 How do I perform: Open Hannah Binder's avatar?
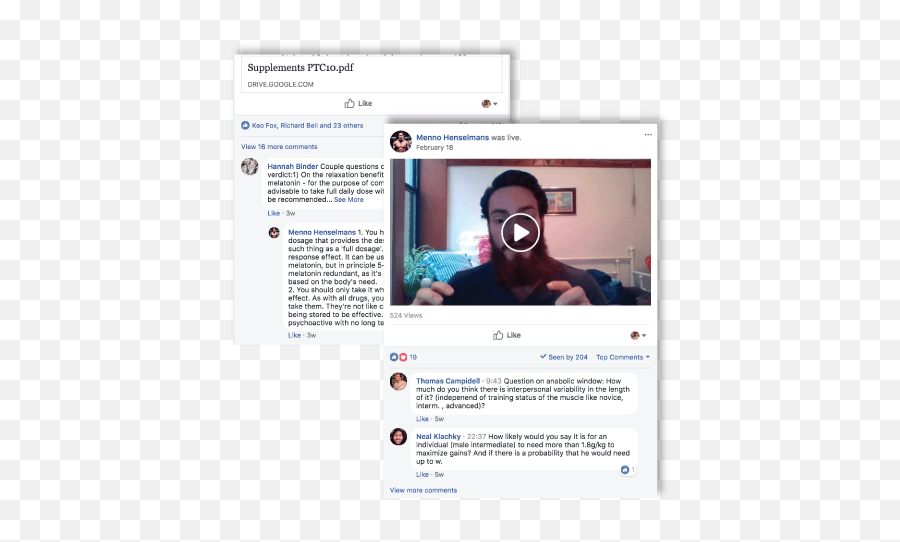coord(250,167)
